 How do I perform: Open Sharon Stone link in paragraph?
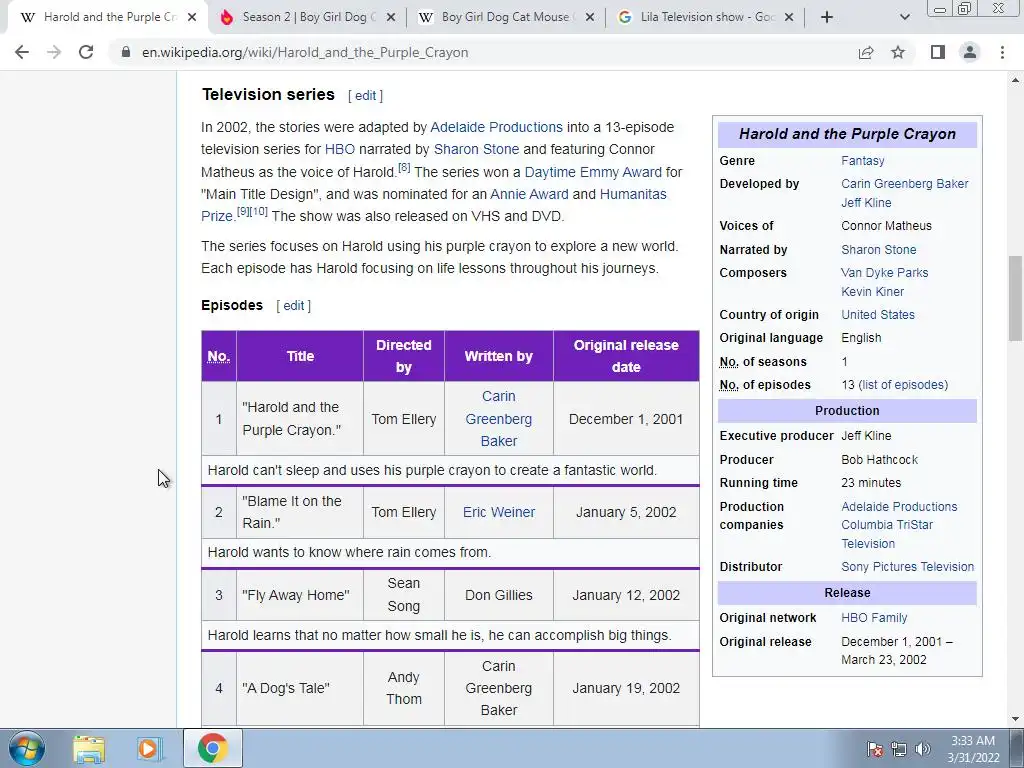pos(476,150)
